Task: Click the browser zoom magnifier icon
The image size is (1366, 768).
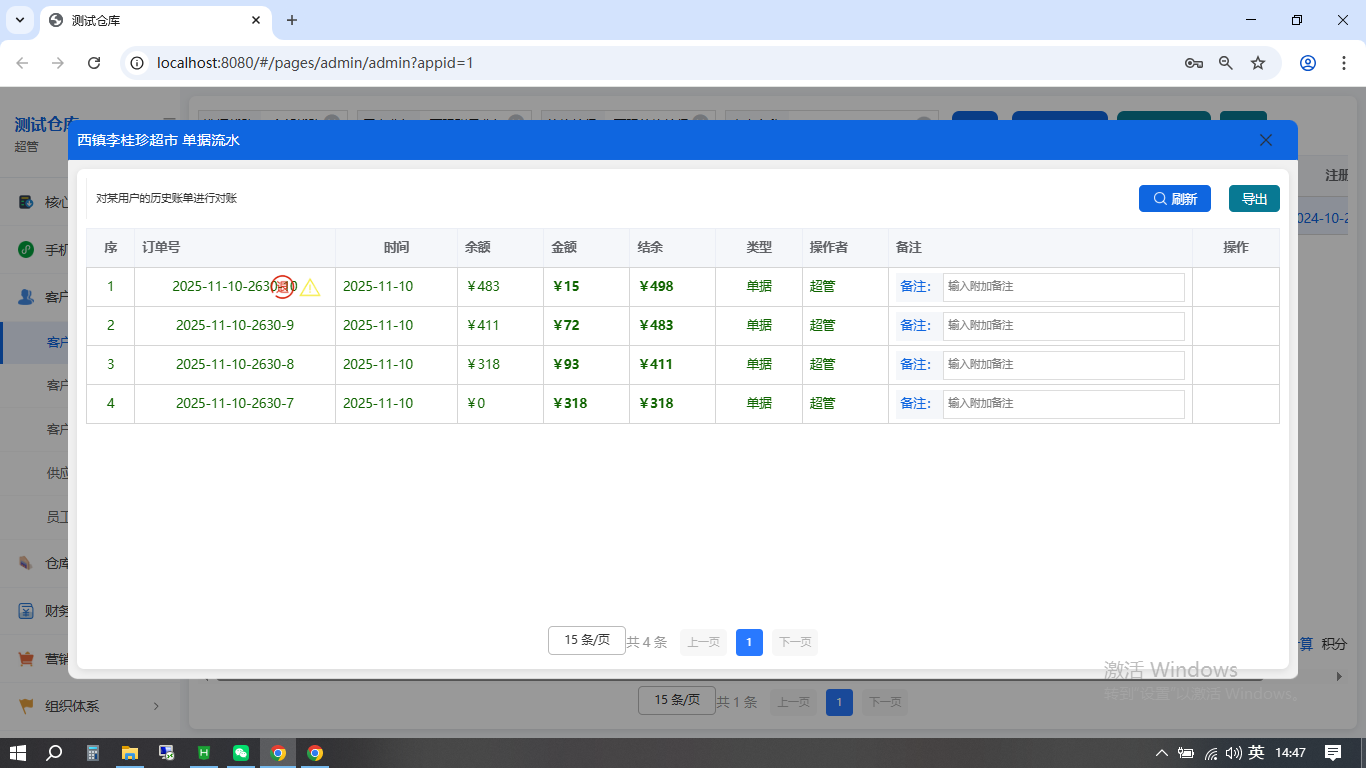Action: [1226, 63]
